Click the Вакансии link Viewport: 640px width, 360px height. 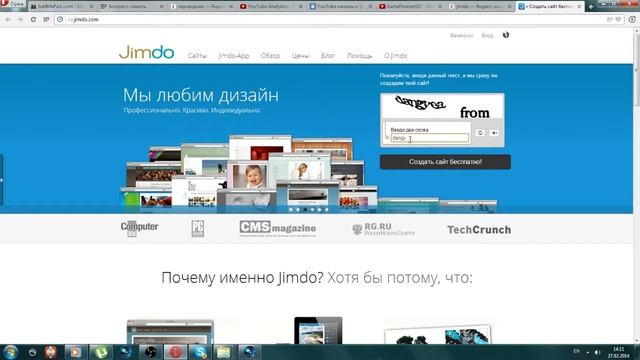click(462, 36)
